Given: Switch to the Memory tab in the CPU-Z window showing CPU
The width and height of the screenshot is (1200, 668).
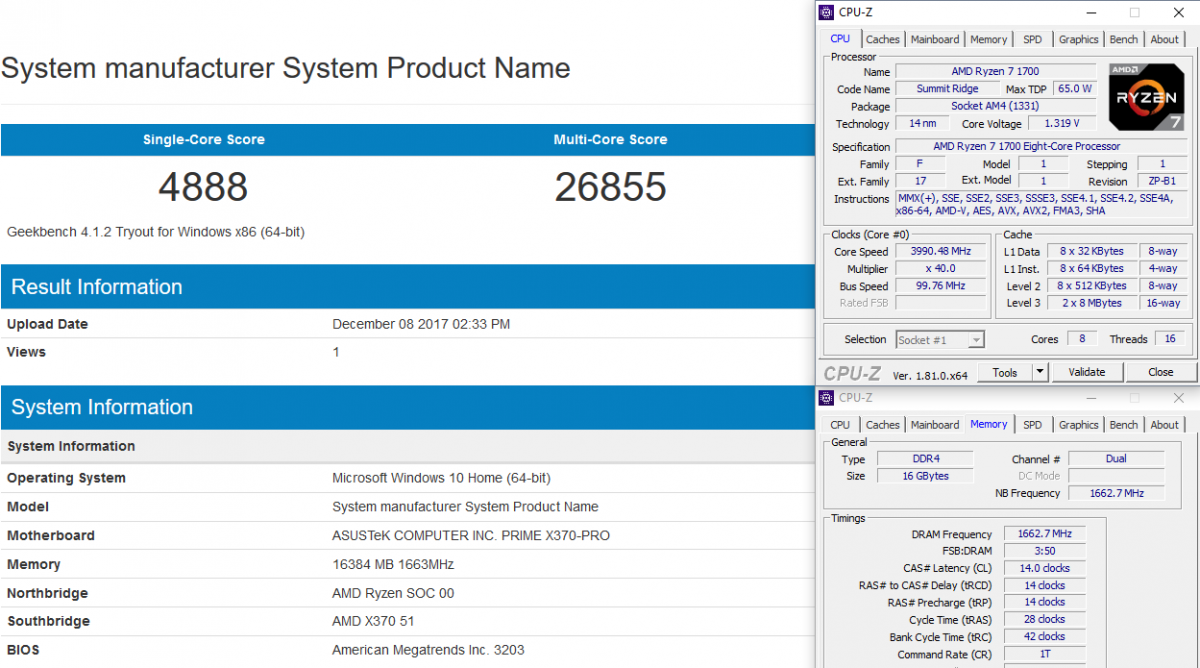Looking at the screenshot, I should 989,39.
